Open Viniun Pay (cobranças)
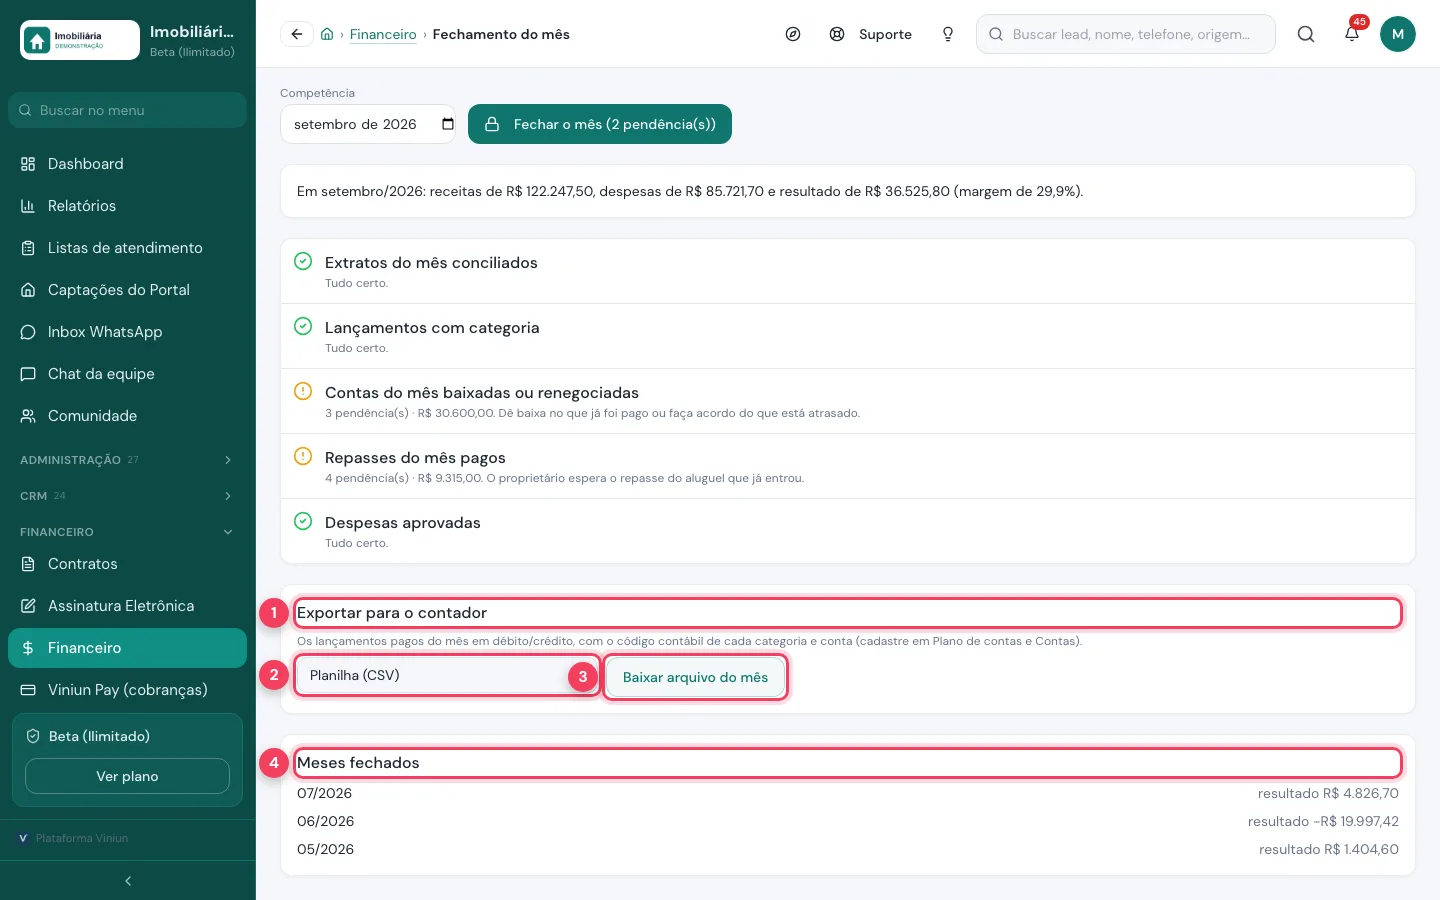This screenshot has height=900, width=1440. coord(127,690)
